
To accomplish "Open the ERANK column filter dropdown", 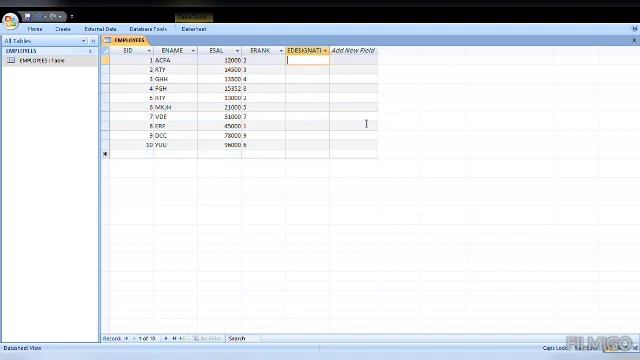I will [281, 51].
